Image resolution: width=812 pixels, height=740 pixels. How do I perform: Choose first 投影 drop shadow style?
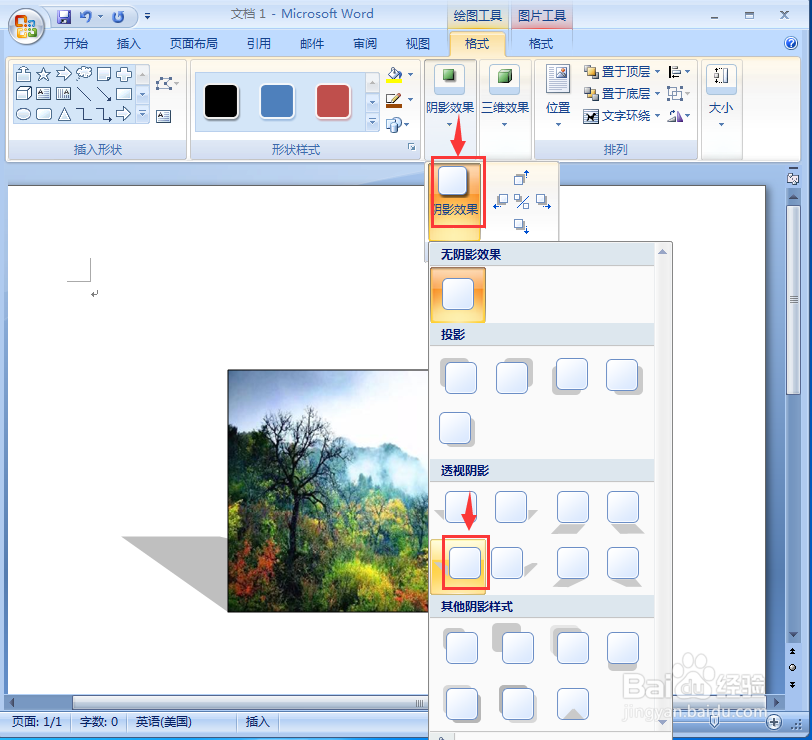point(458,376)
